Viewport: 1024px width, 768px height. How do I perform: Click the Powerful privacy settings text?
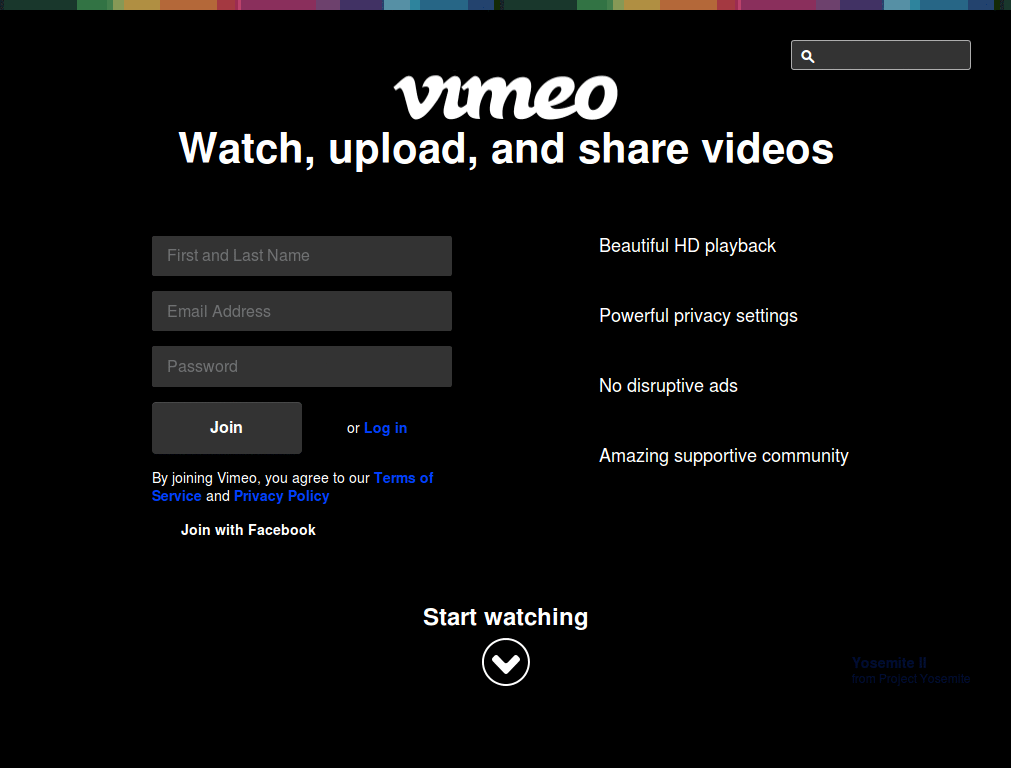point(698,316)
